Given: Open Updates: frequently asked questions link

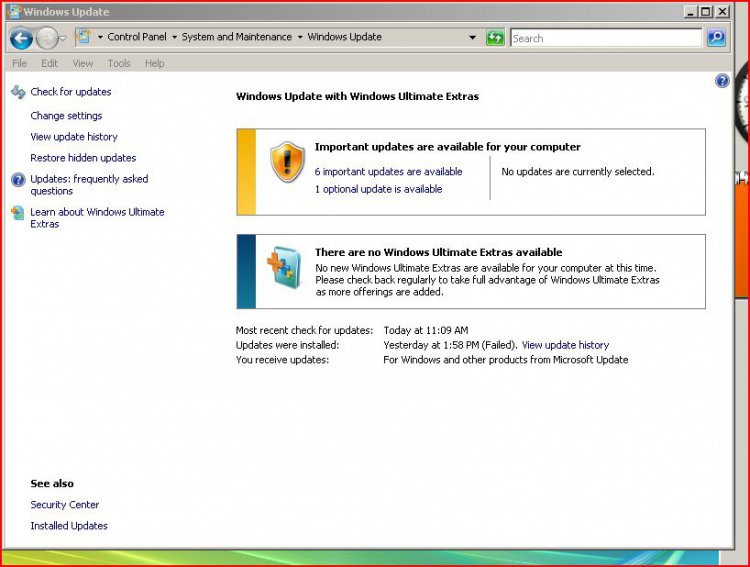Looking at the screenshot, I should 89,185.
